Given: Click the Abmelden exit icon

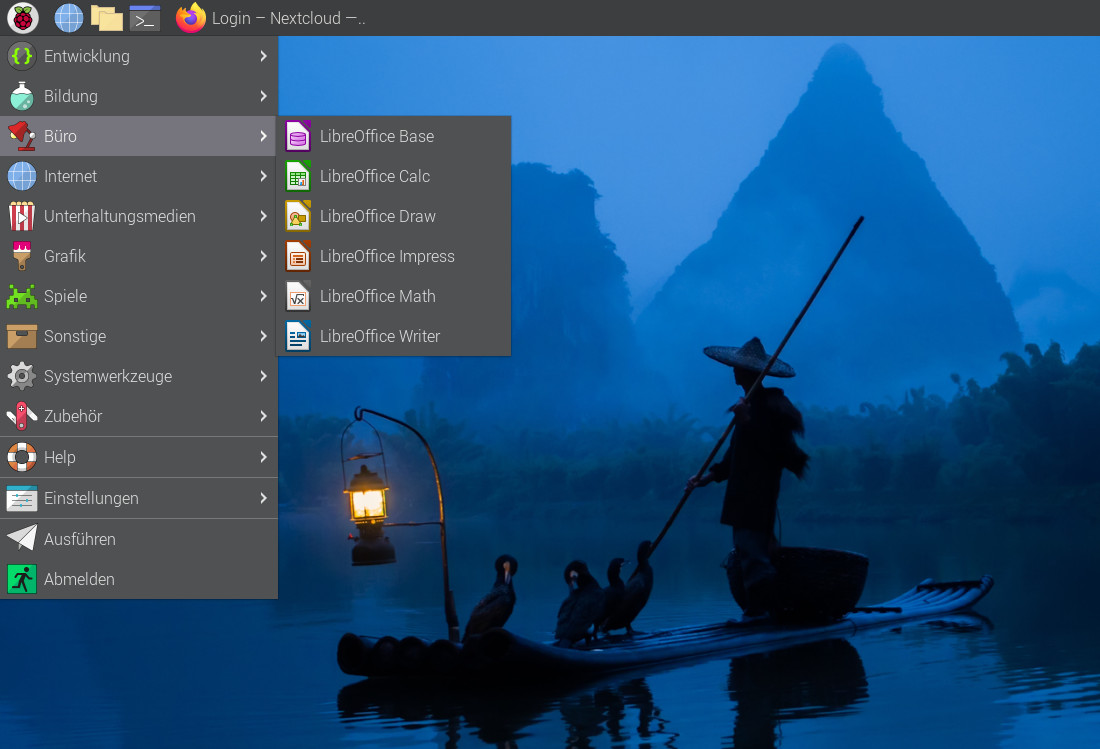Looking at the screenshot, I should click(x=22, y=579).
